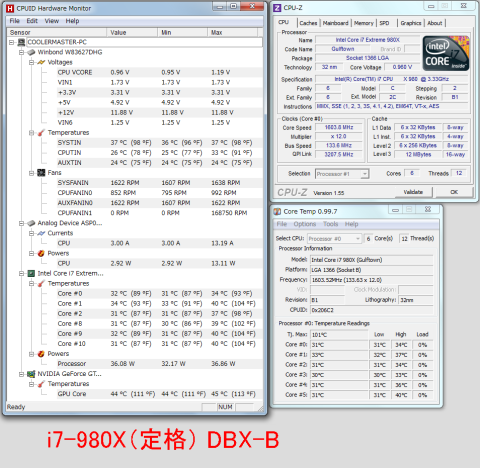Click CPU-Z Name field Intel Core i7 Extreme
The image size is (480, 468).
pos(368,40)
